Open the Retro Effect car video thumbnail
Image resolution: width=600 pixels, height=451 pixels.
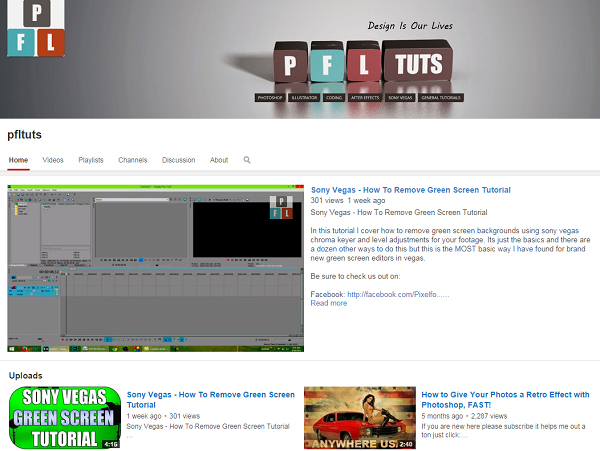point(359,417)
